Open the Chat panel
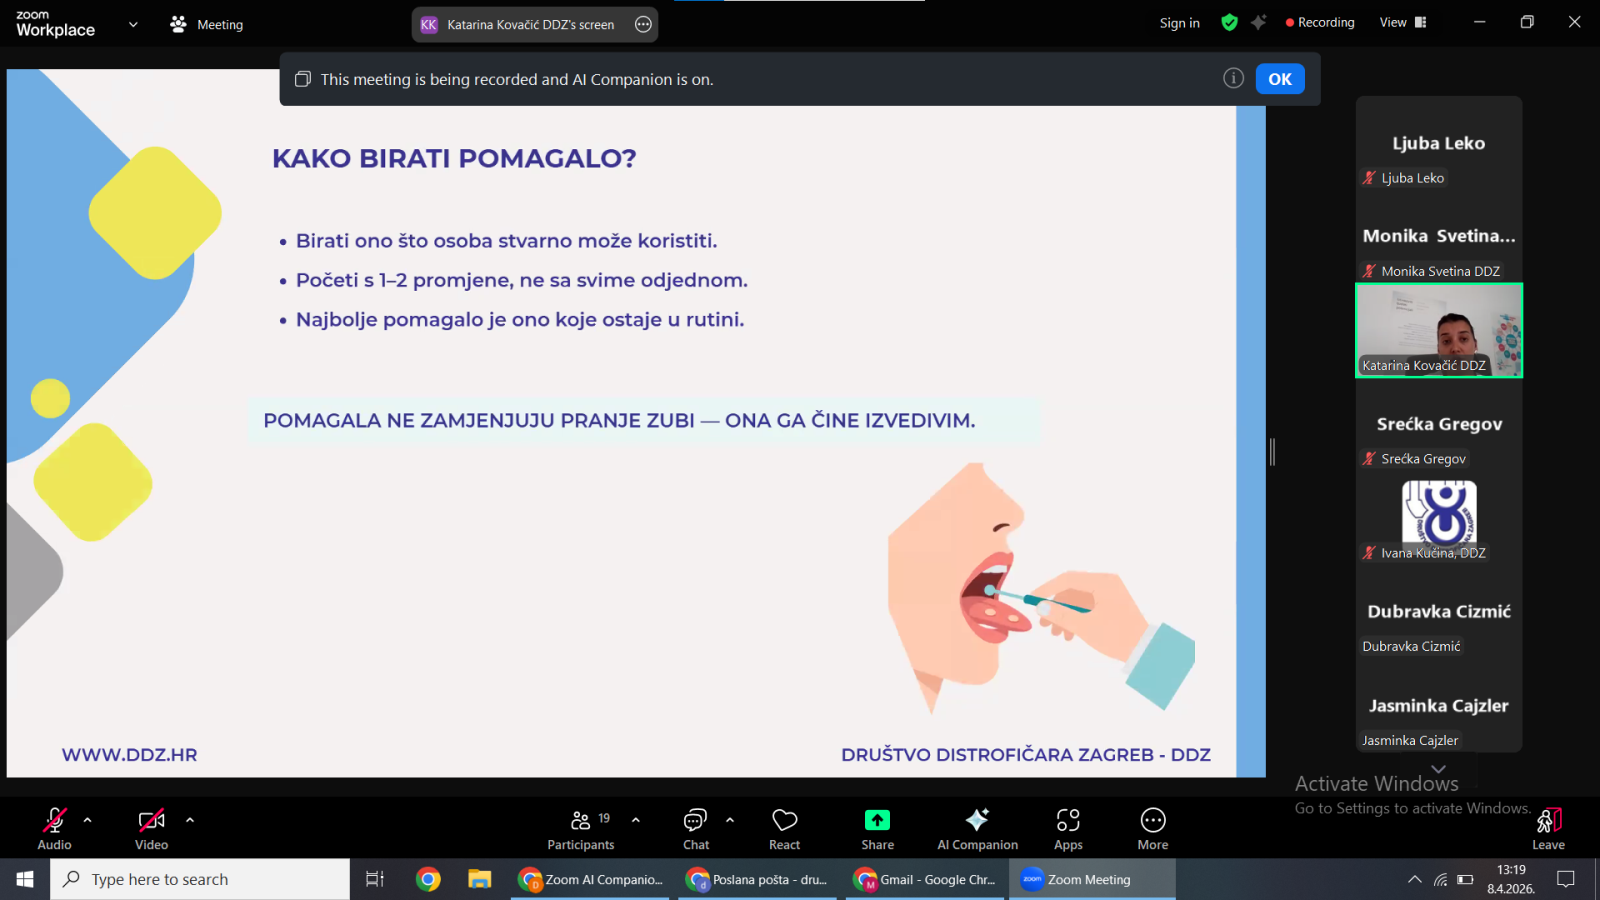Image resolution: width=1600 pixels, height=900 pixels. pyautogui.click(x=696, y=829)
